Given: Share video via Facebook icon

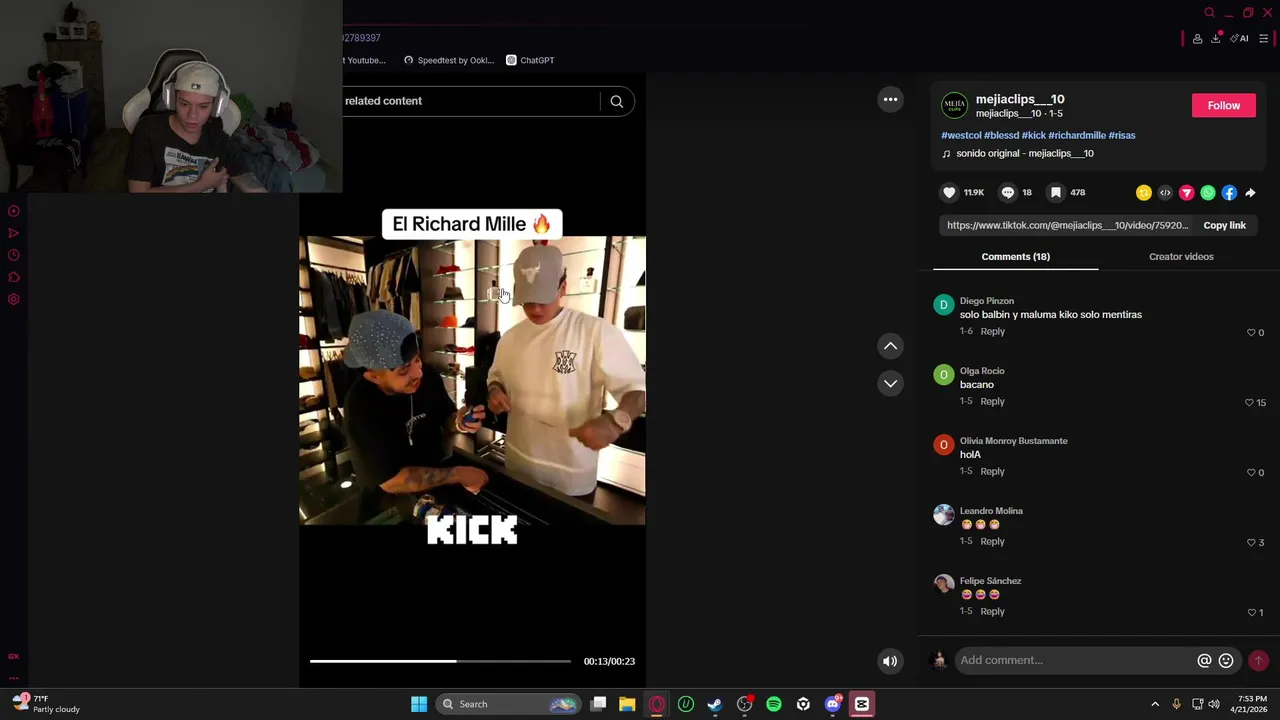Looking at the screenshot, I should (1229, 193).
